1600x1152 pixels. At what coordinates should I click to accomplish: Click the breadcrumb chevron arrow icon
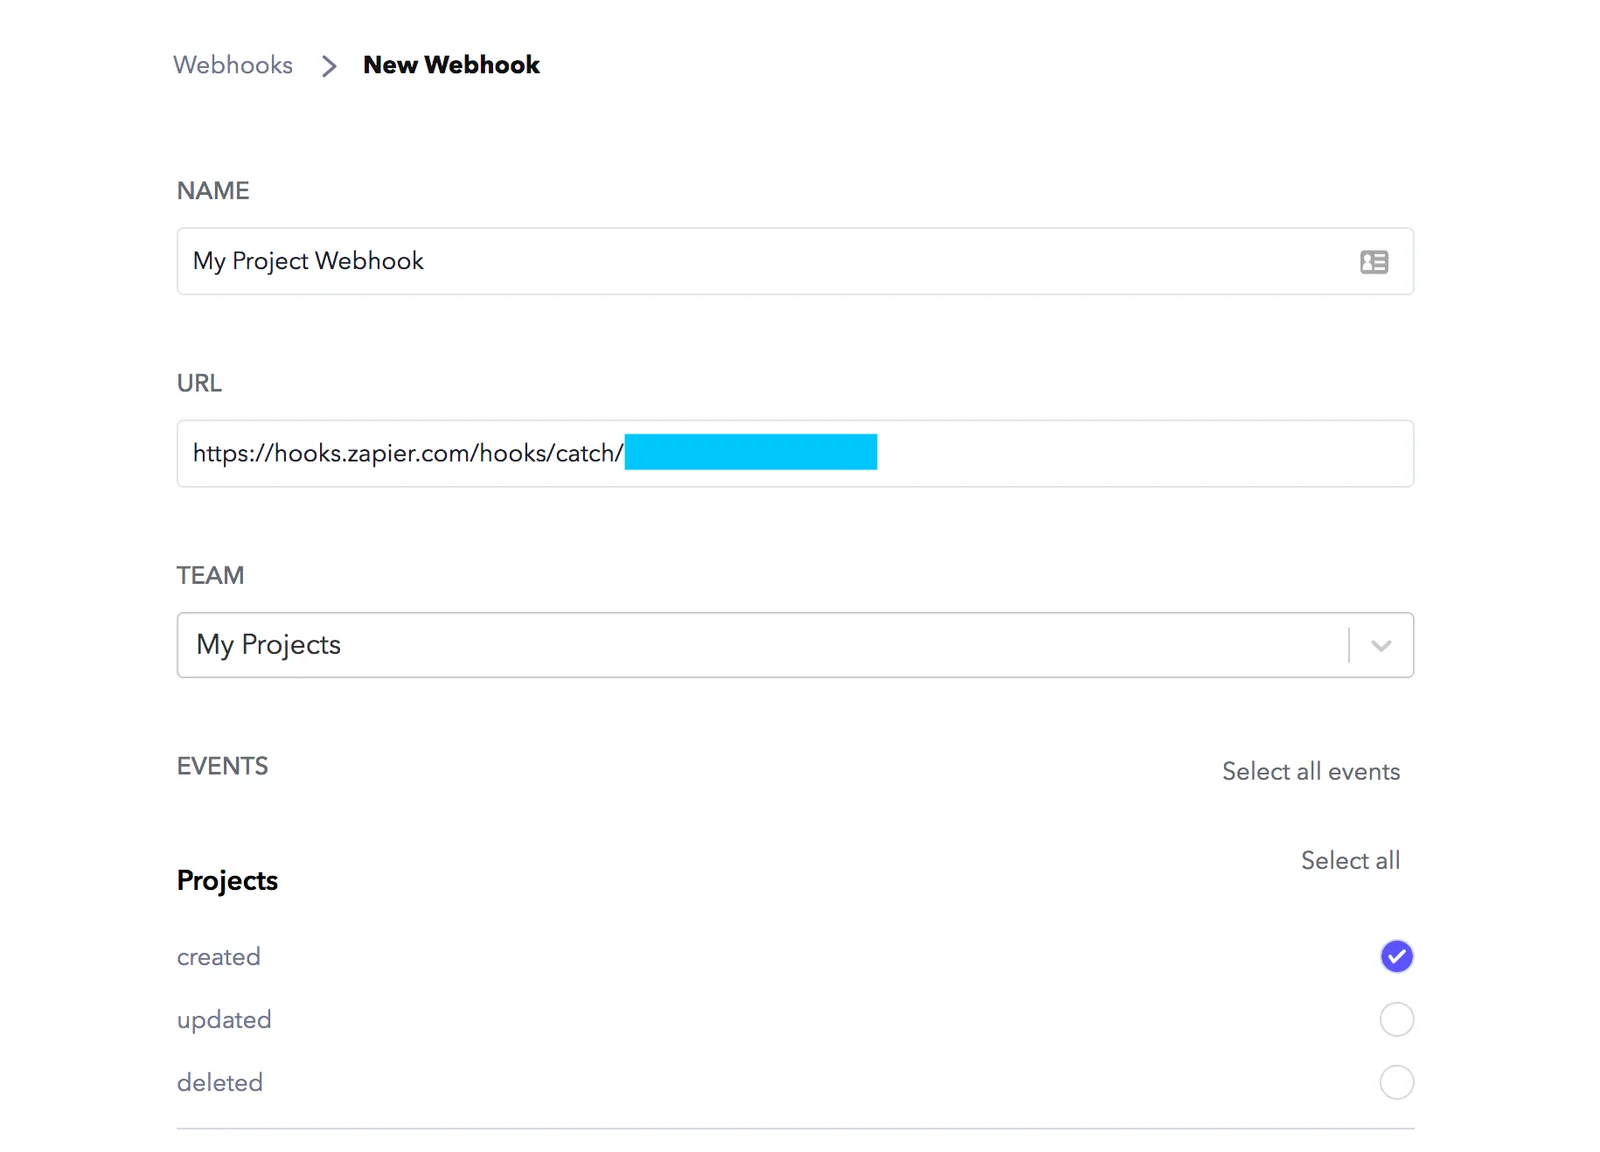pos(329,66)
